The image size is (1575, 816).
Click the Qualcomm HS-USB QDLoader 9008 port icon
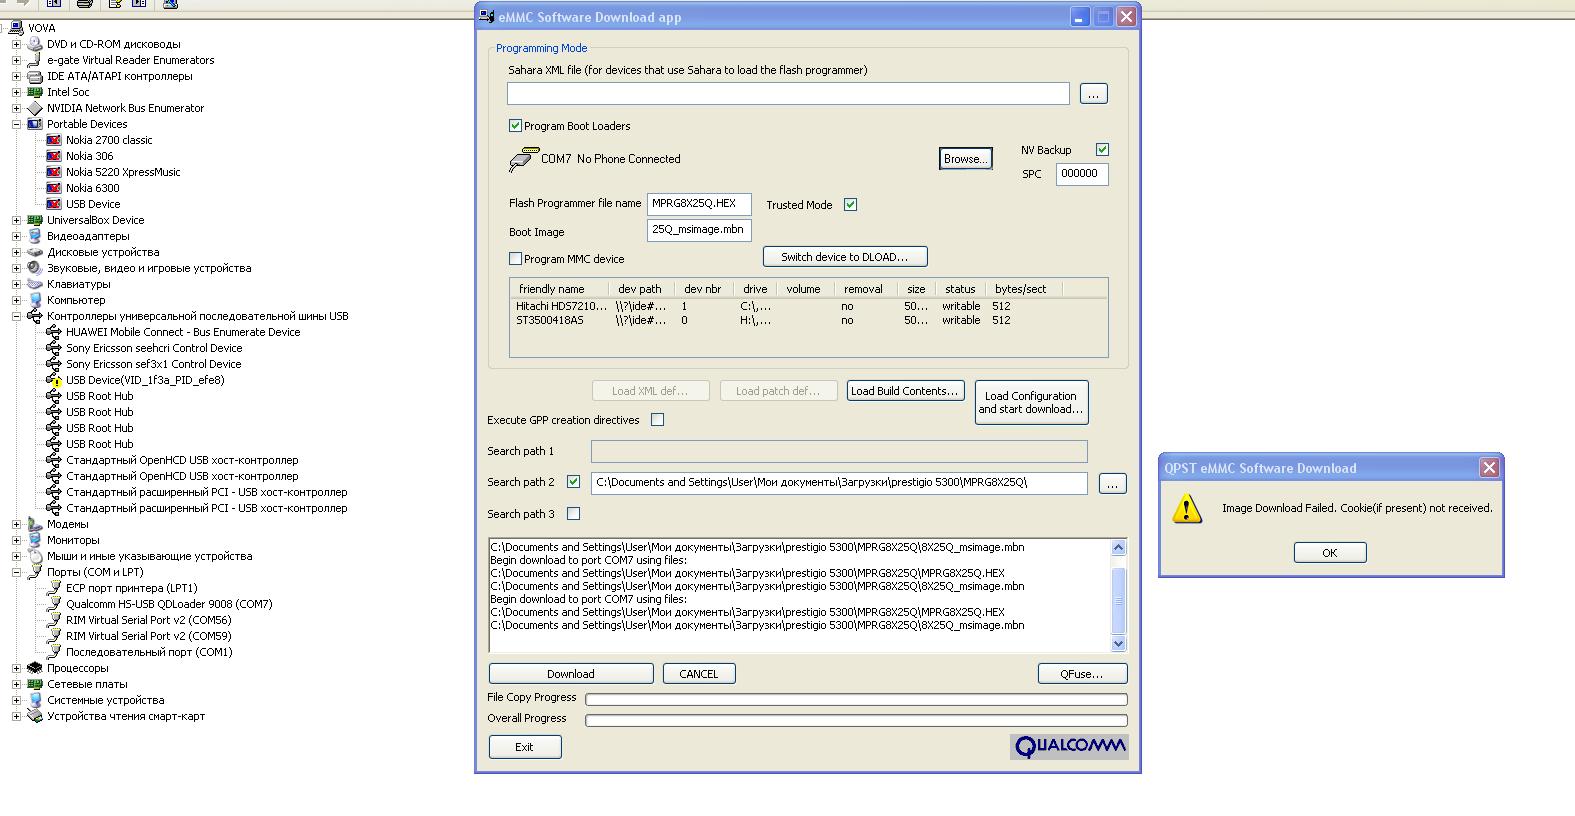pos(54,604)
